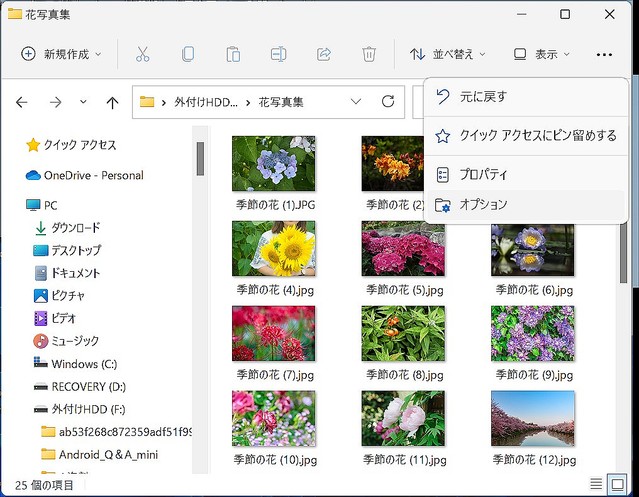Refresh the current folder view
The image size is (639, 497).
point(388,102)
